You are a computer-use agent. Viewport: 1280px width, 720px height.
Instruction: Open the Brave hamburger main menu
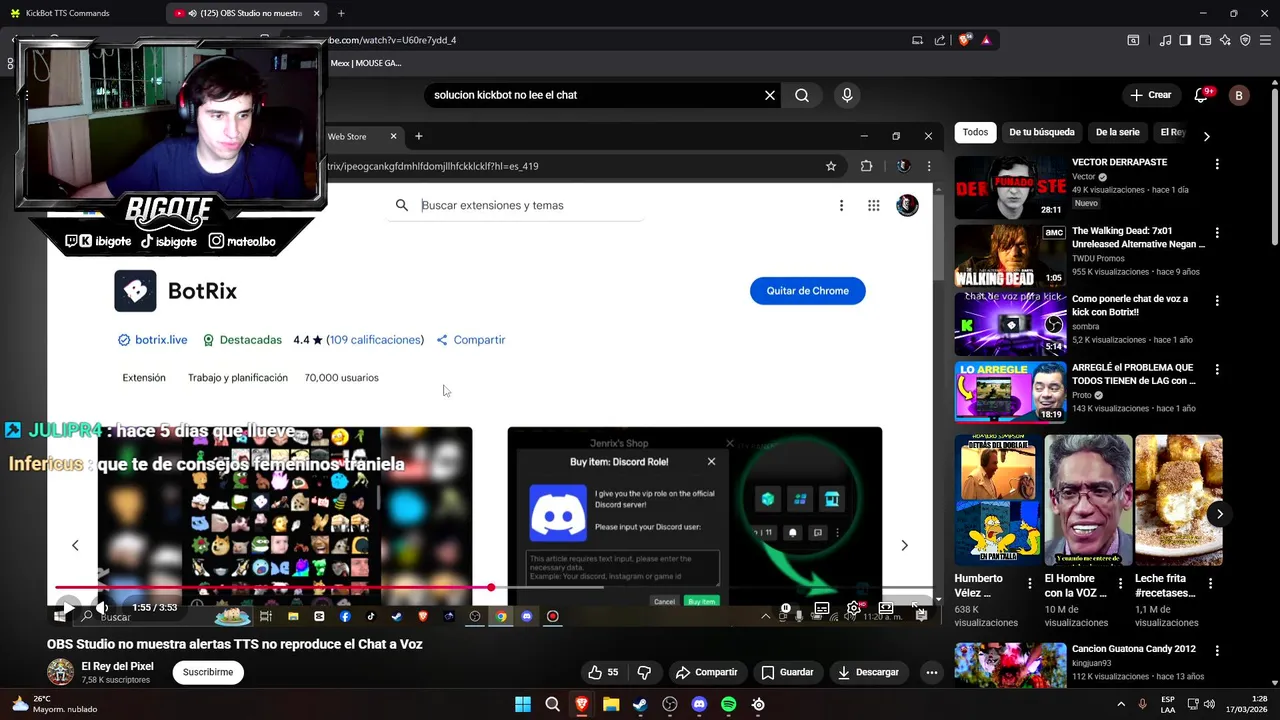1266,40
